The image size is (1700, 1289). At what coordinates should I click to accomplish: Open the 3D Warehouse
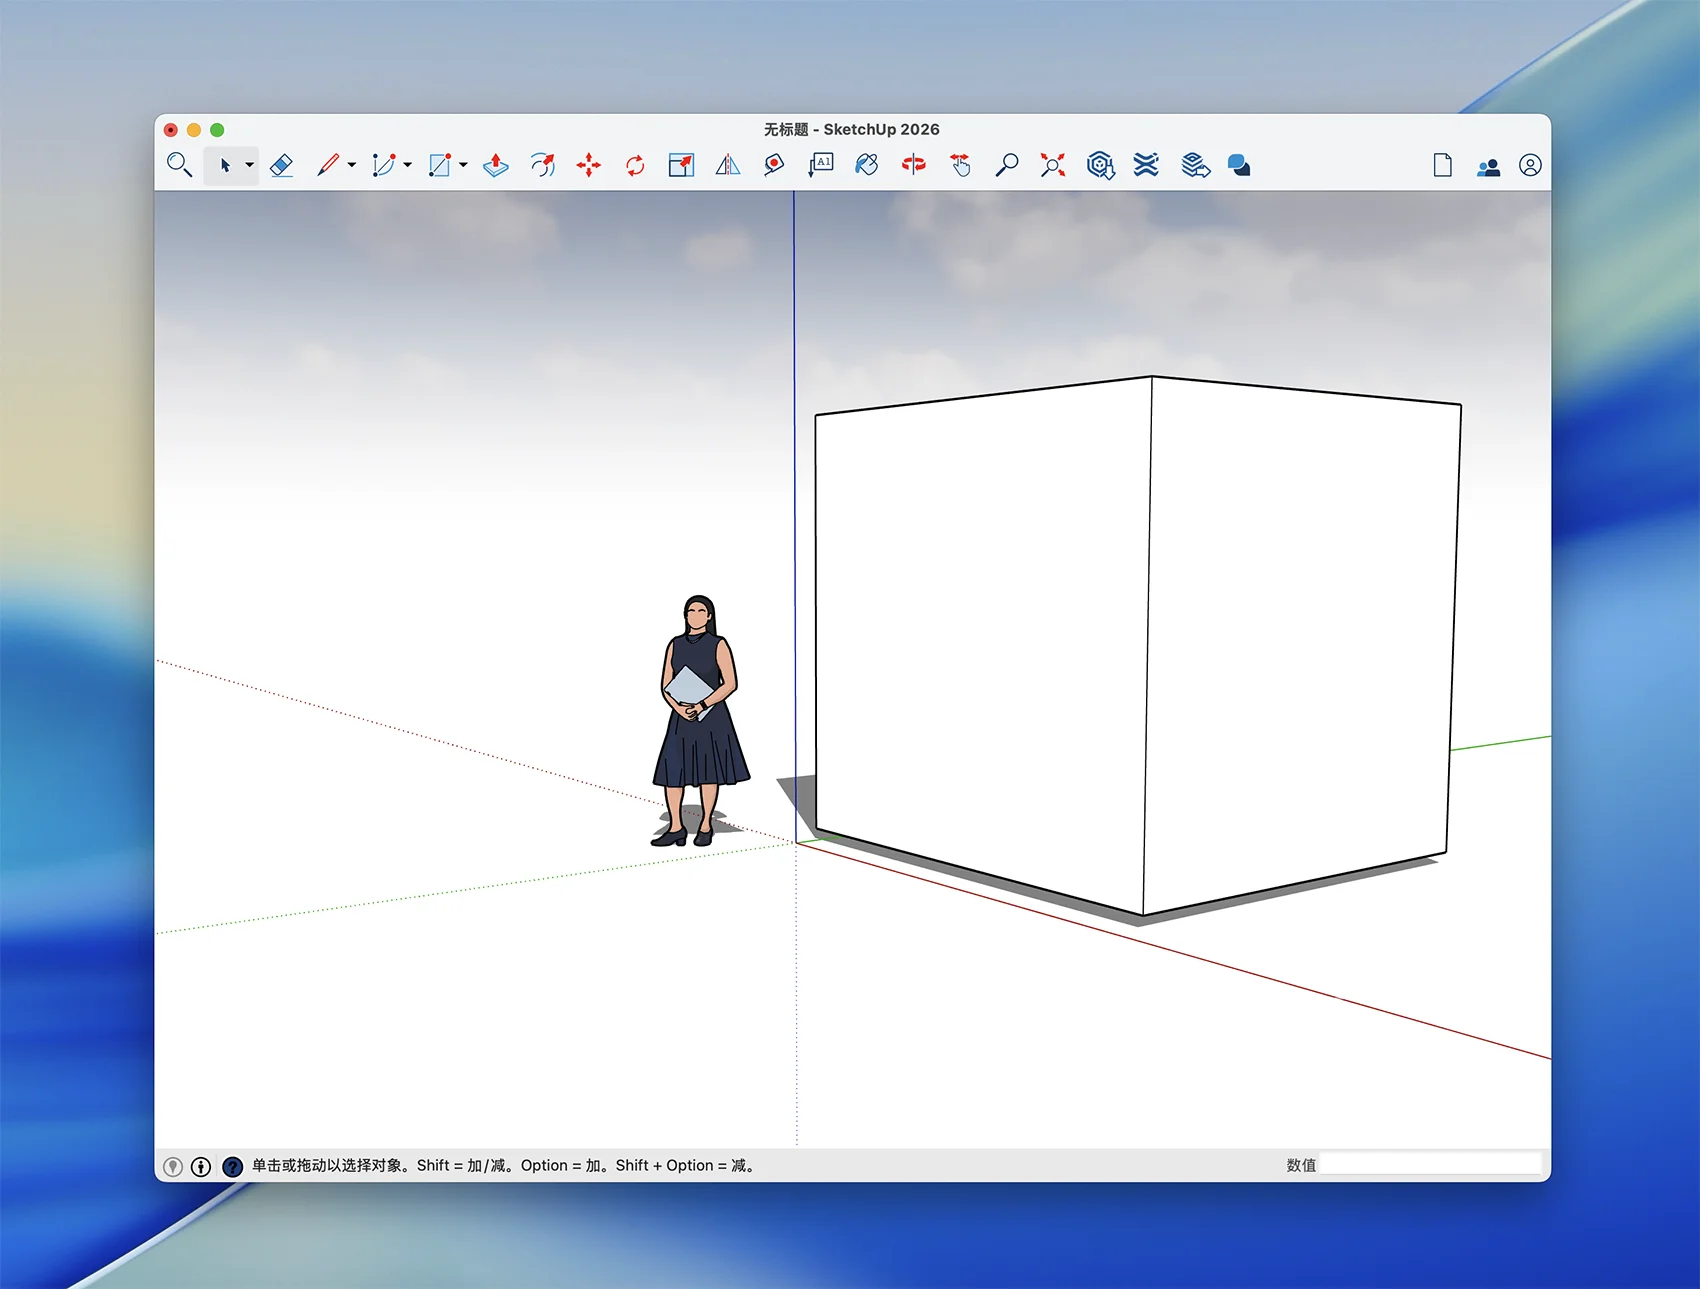tap(1100, 165)
